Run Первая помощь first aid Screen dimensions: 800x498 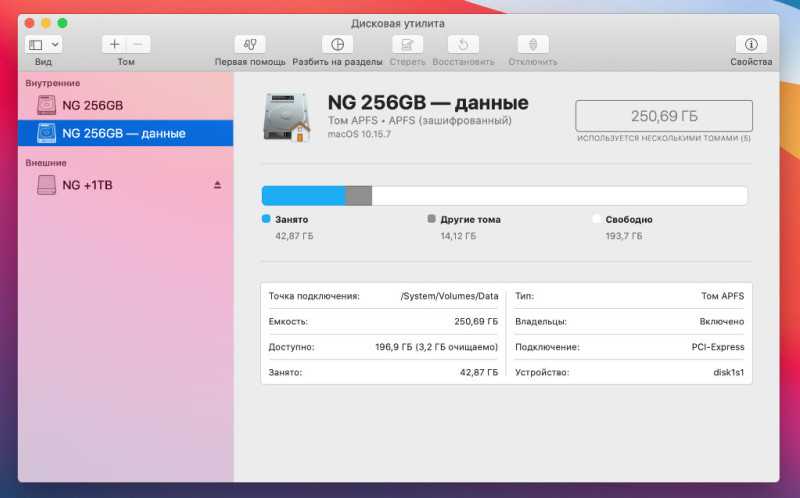250,44
